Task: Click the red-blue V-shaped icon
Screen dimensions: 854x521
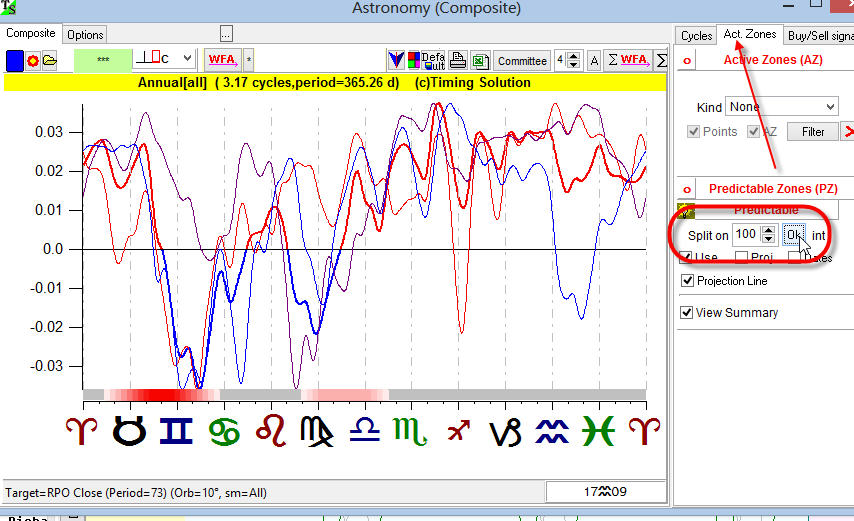Action: (398, 61)
